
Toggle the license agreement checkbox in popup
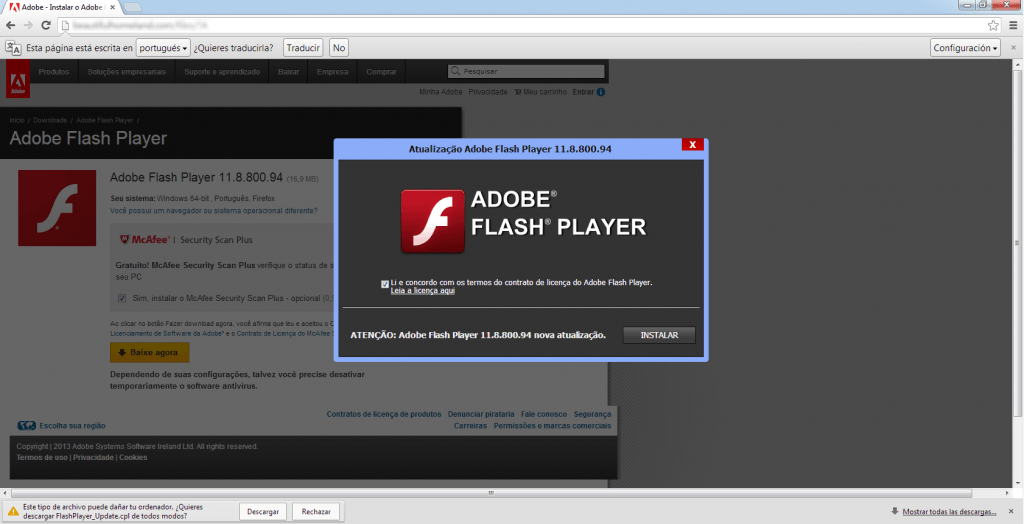click(385, 284)
